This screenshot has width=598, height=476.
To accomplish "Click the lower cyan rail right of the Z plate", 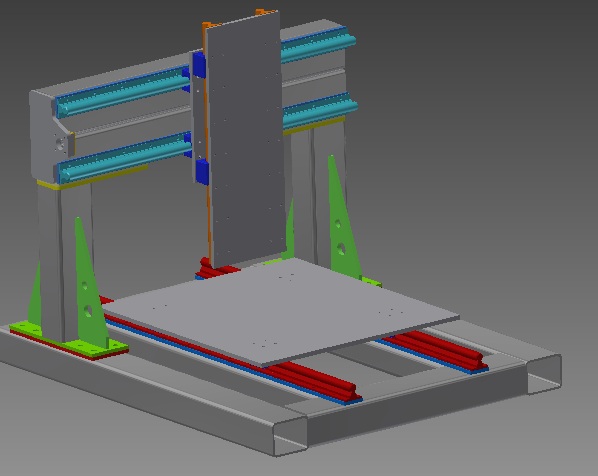I will pos(320,111).
